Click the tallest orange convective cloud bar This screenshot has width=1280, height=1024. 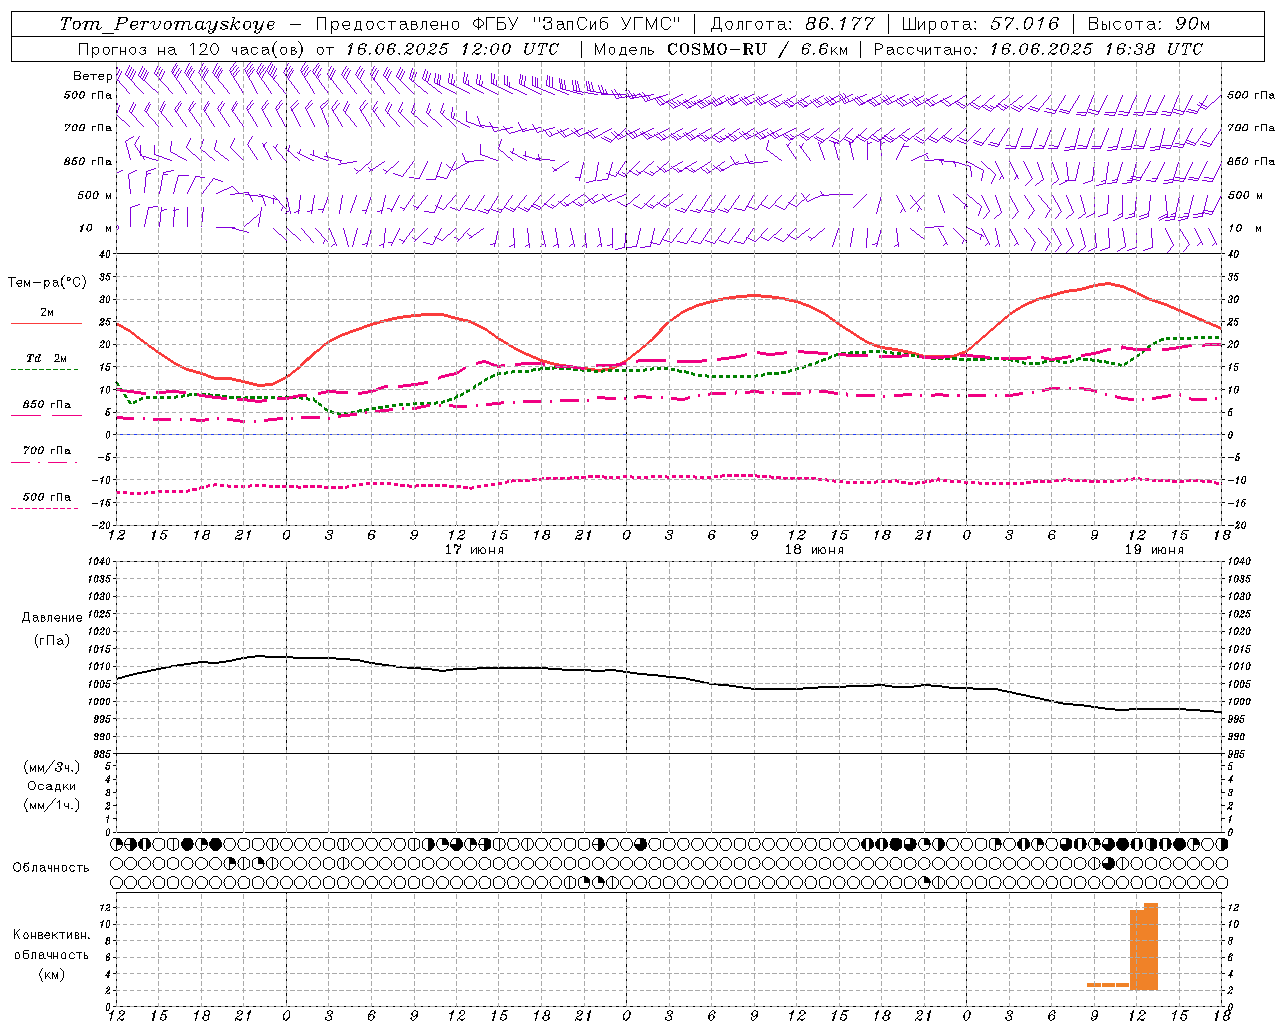click(1150, 946)
